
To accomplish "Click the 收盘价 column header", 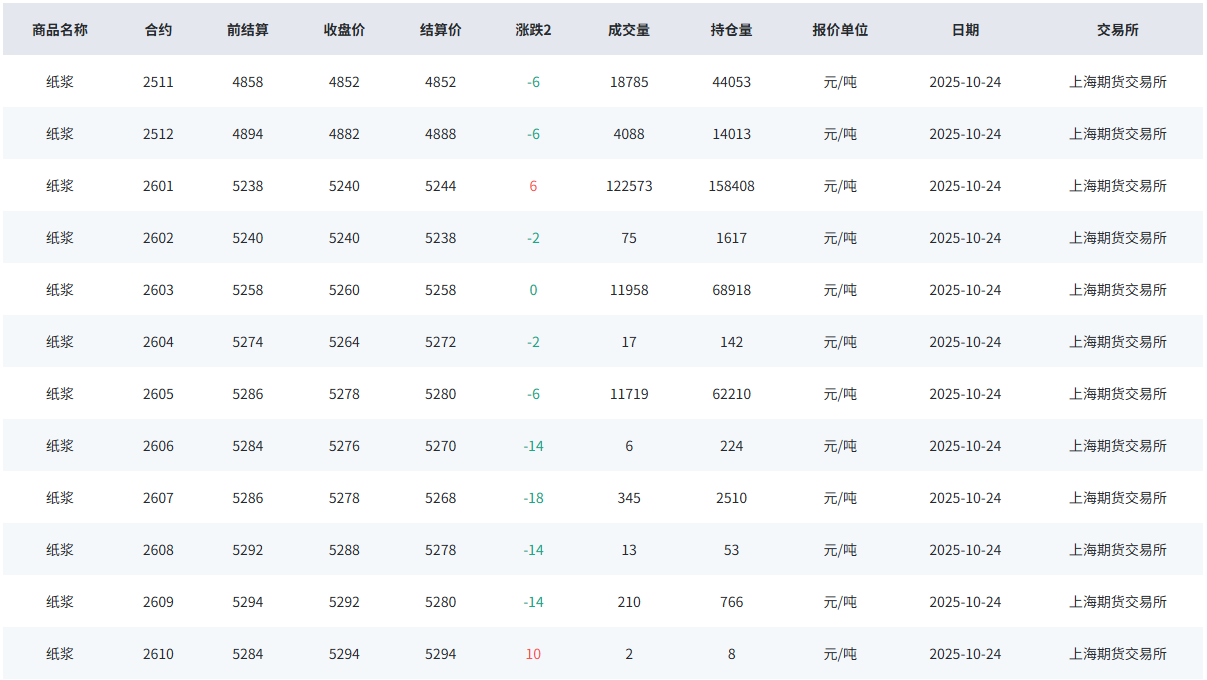I will [x=344, y=30].
